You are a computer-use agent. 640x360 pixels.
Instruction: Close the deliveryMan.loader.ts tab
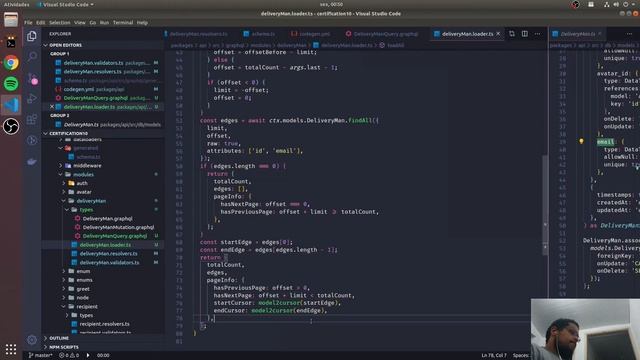click(x=498, y=34)
